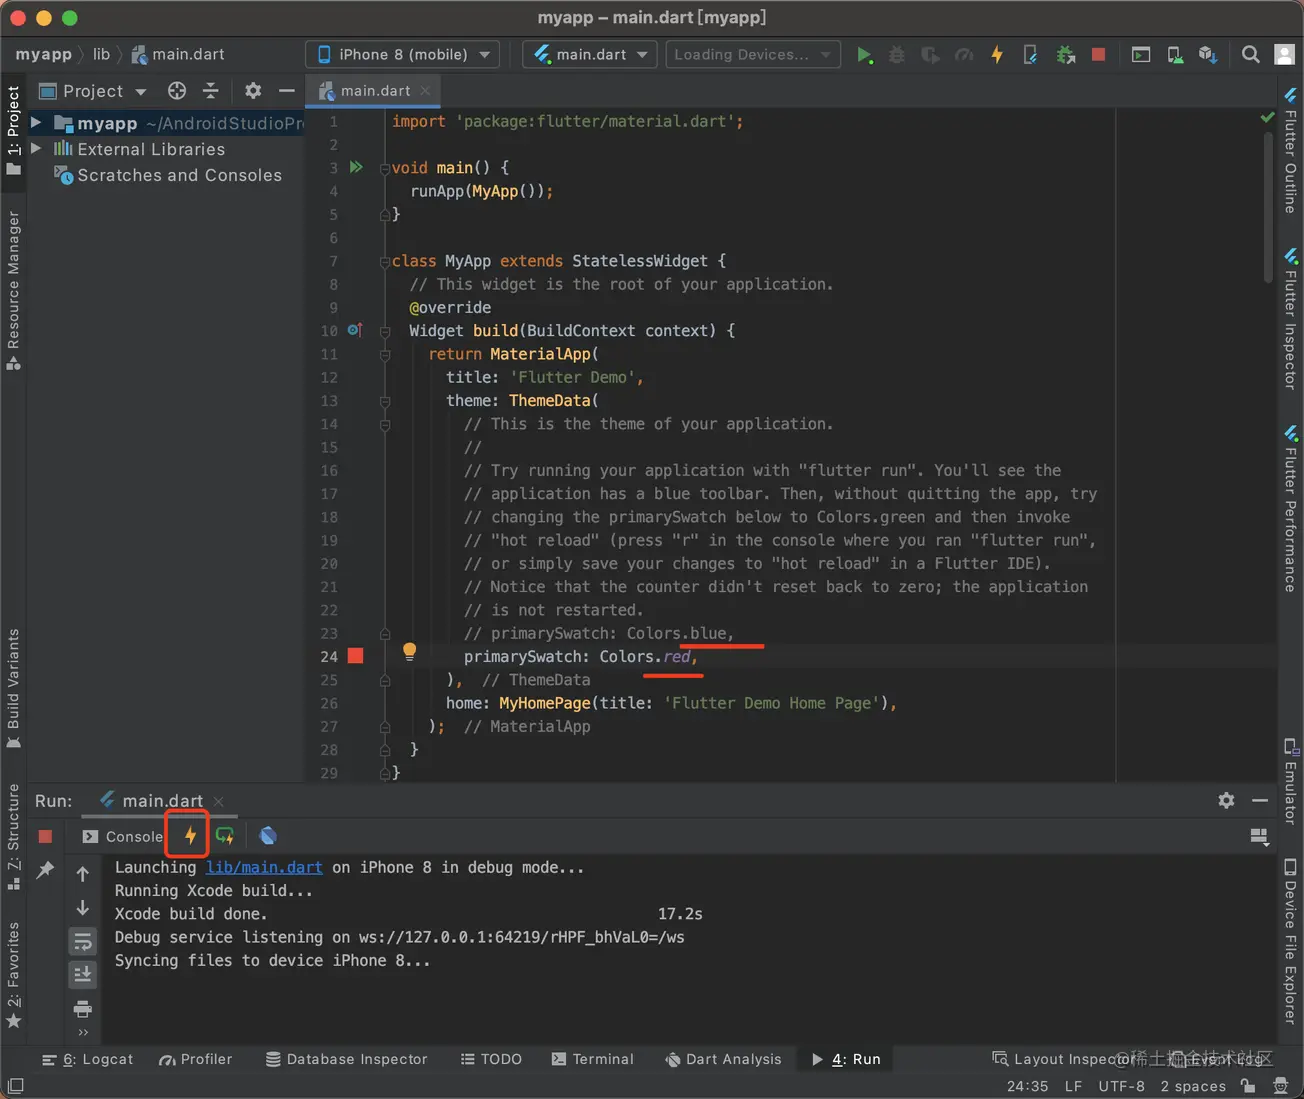Toggle the Flutter Performance side panel
The width and height of the screenshot is (1304, 1099).
point(1291,508)
